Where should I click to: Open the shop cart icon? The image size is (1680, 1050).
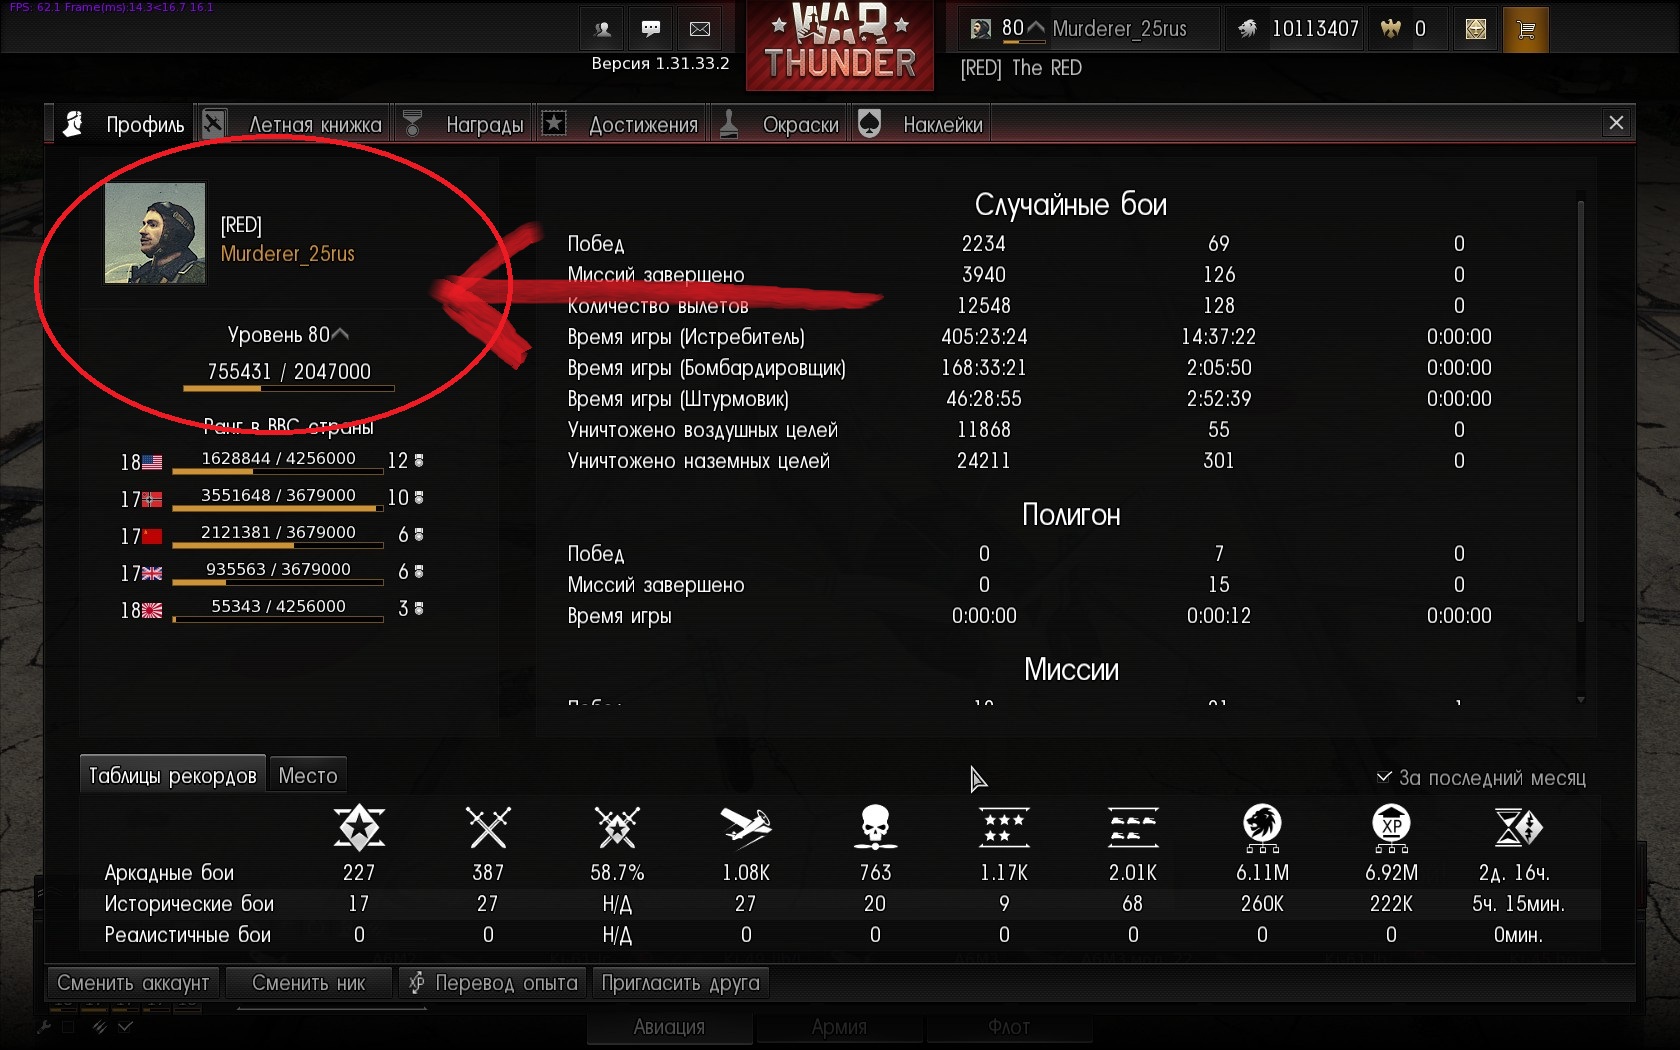1526,30
